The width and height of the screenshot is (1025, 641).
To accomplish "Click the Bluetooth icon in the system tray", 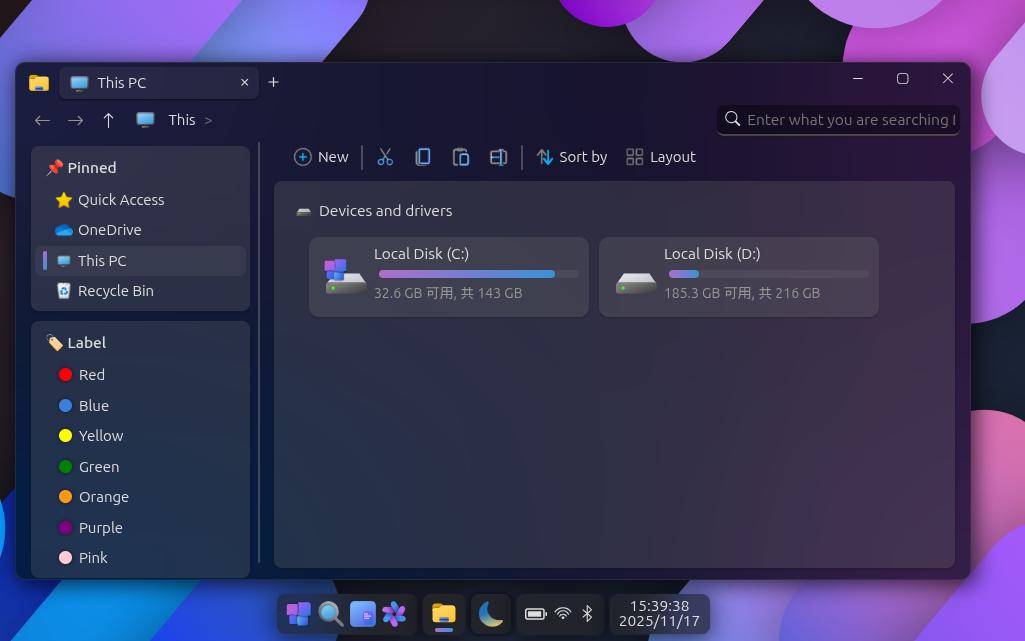I will [x=587, y=614].
